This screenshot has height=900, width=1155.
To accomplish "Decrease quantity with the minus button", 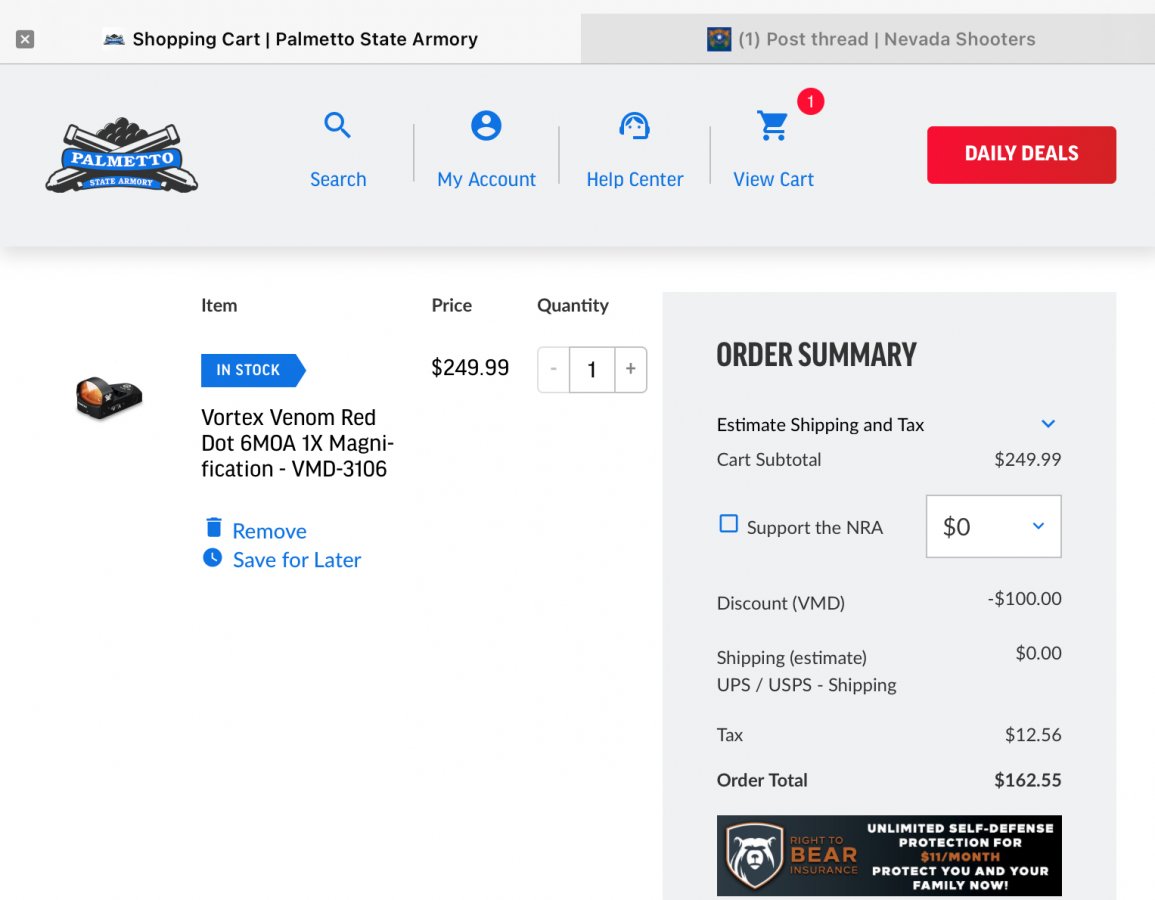I will (x=553, y=369).
